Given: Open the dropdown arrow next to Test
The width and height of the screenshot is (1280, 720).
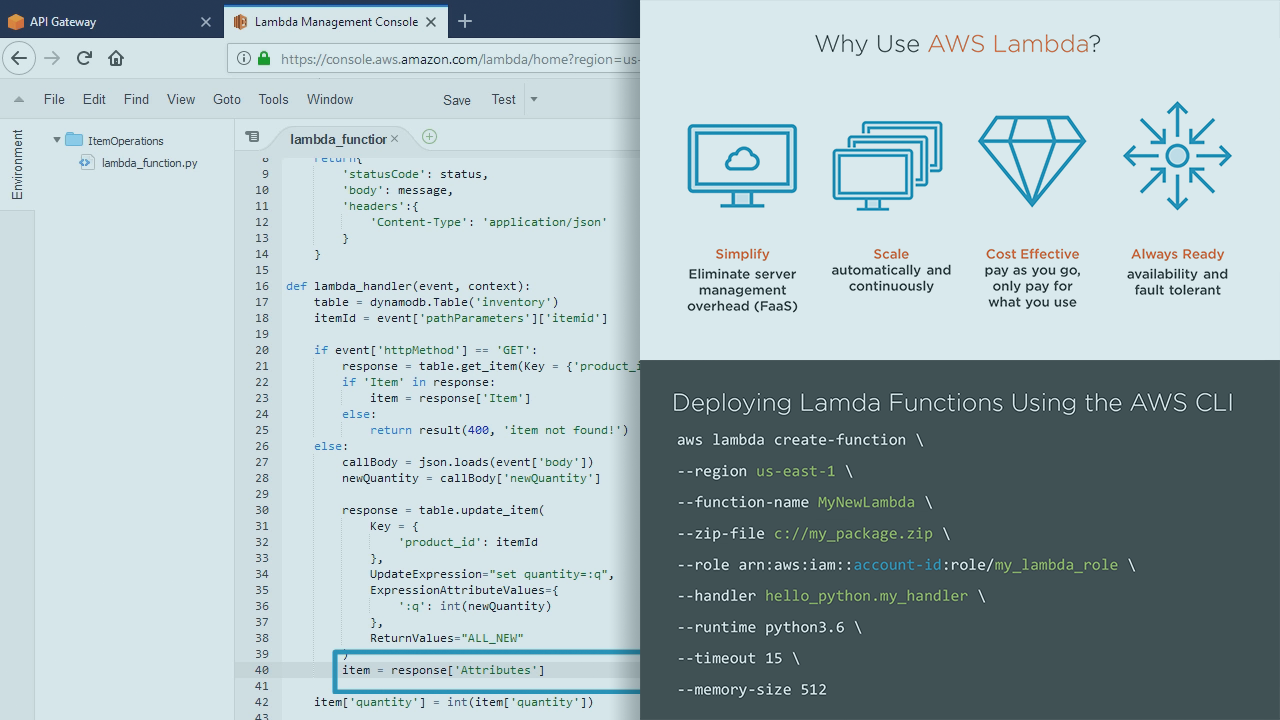Looking at the screenshot, I should [x=533, y=99].
